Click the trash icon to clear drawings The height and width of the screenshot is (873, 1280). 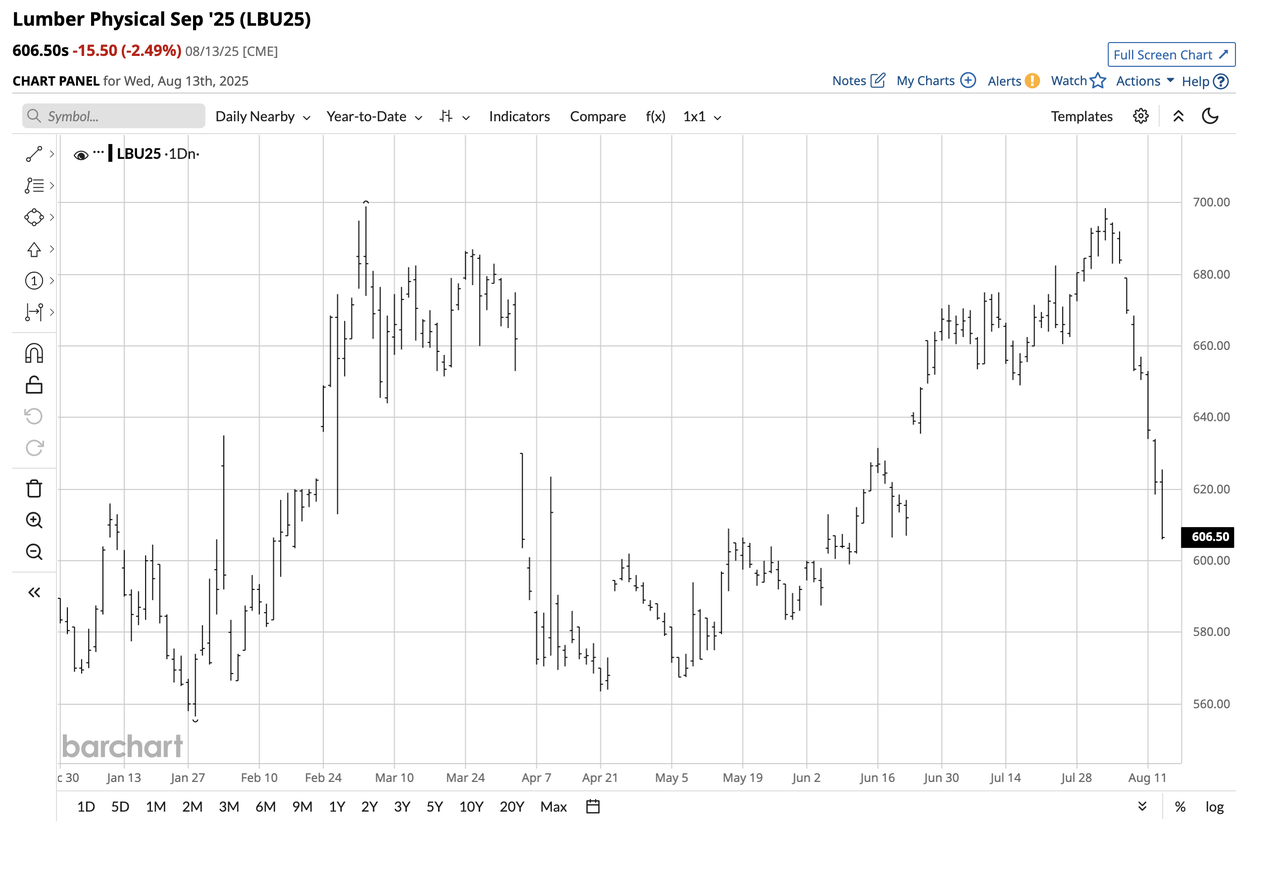pyautogui.click(x=33, y=488)
